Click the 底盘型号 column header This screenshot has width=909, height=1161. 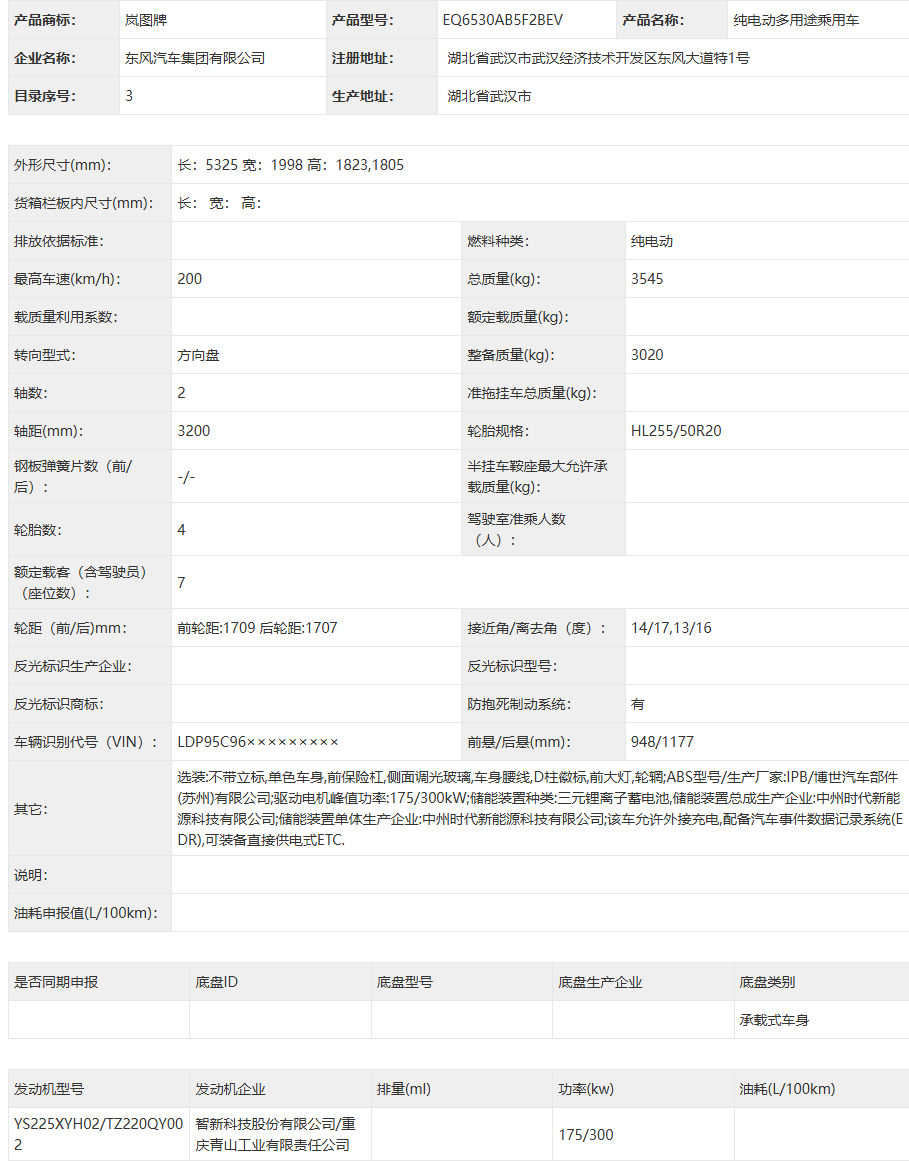pyautogui.click(x=404, y=982)
